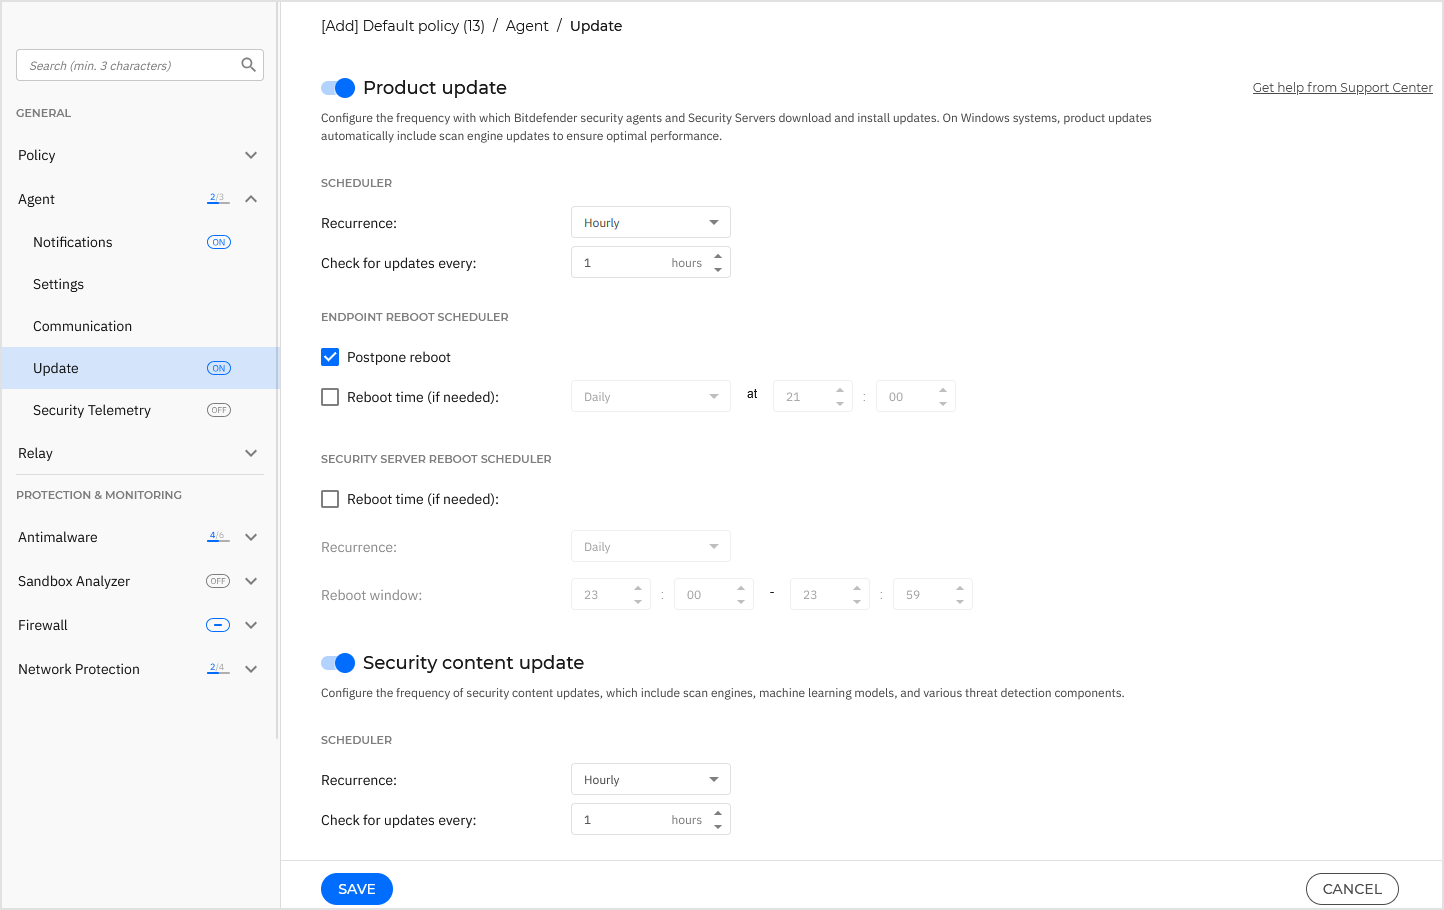
Task: Click the OFF badge next to Sandbox Analyzer
Action: [x=218, y=580]
